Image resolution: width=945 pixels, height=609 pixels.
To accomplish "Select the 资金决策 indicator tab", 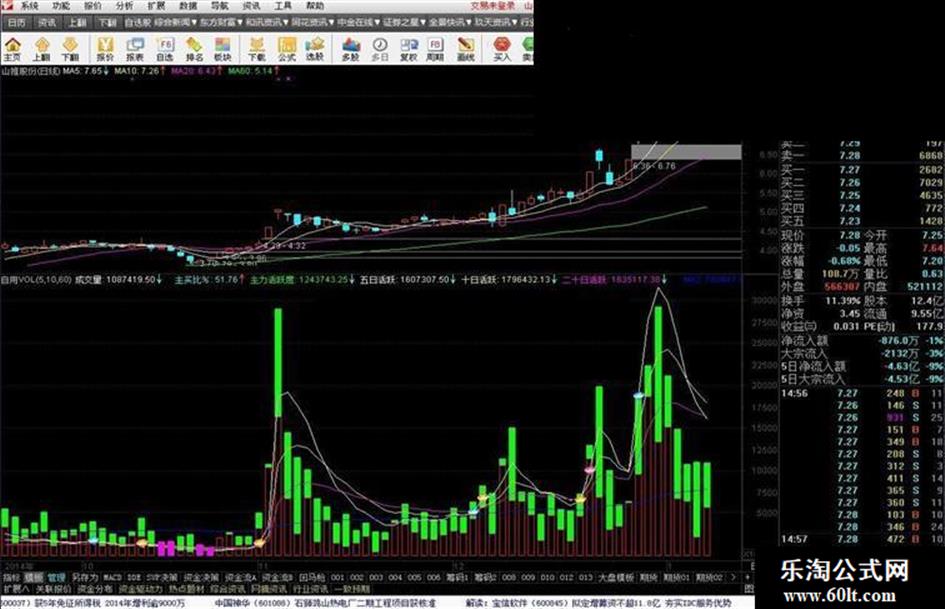I will click(201, 578).
